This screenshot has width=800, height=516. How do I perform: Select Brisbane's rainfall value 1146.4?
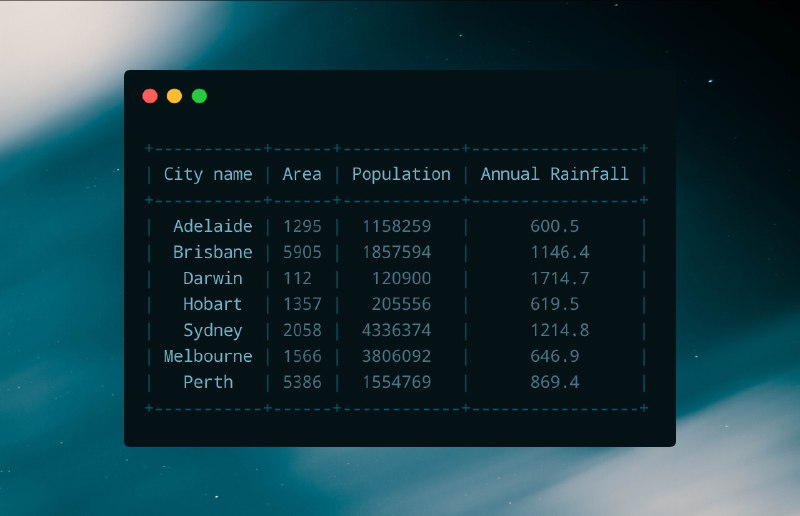pos(560,252)
